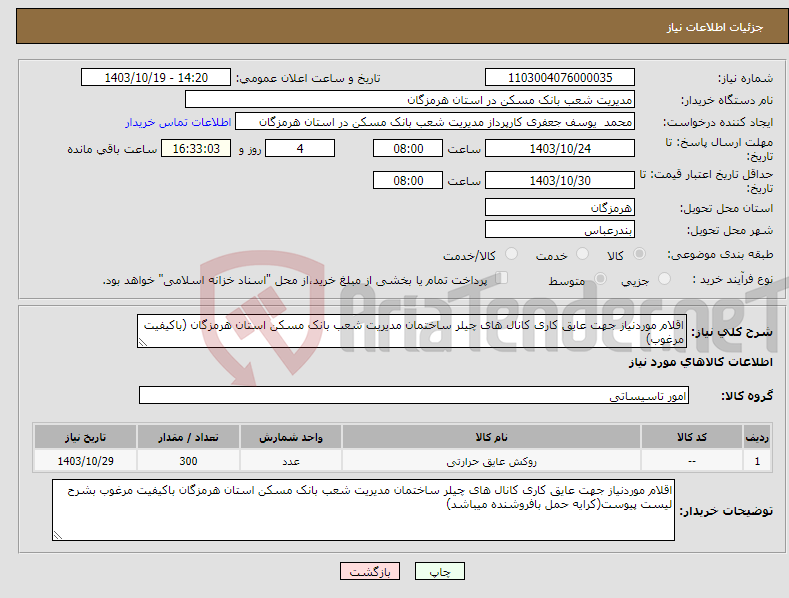Click the نوع فرآیند خرید label
Screen dimensions: 789x598
pos(733,279)
